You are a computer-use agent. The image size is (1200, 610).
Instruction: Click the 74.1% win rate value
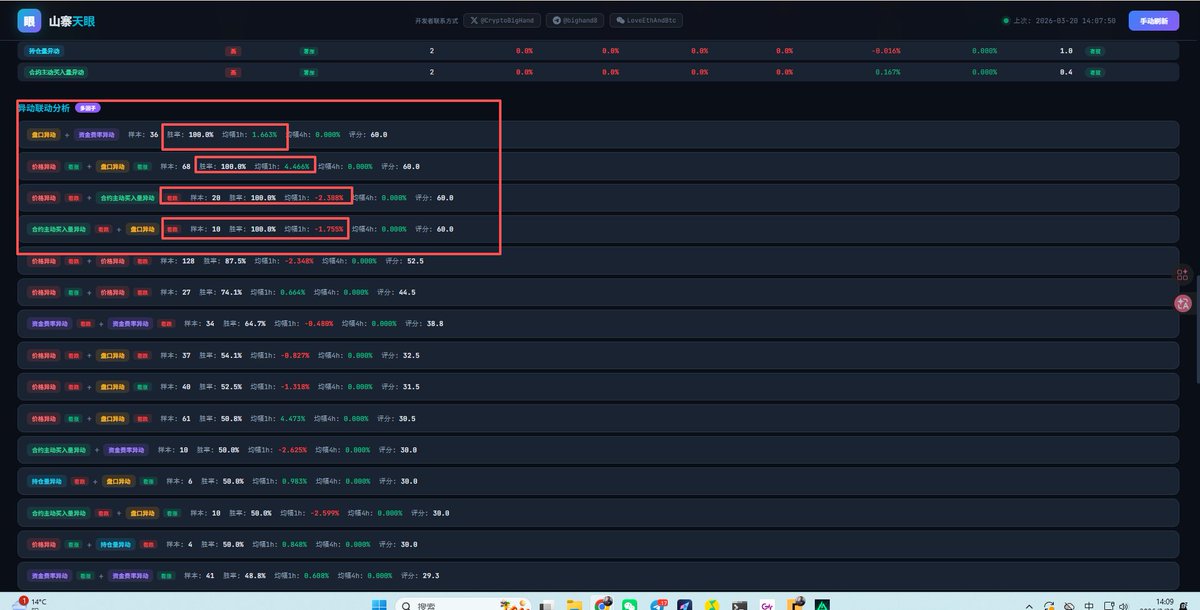click(231, 292)
